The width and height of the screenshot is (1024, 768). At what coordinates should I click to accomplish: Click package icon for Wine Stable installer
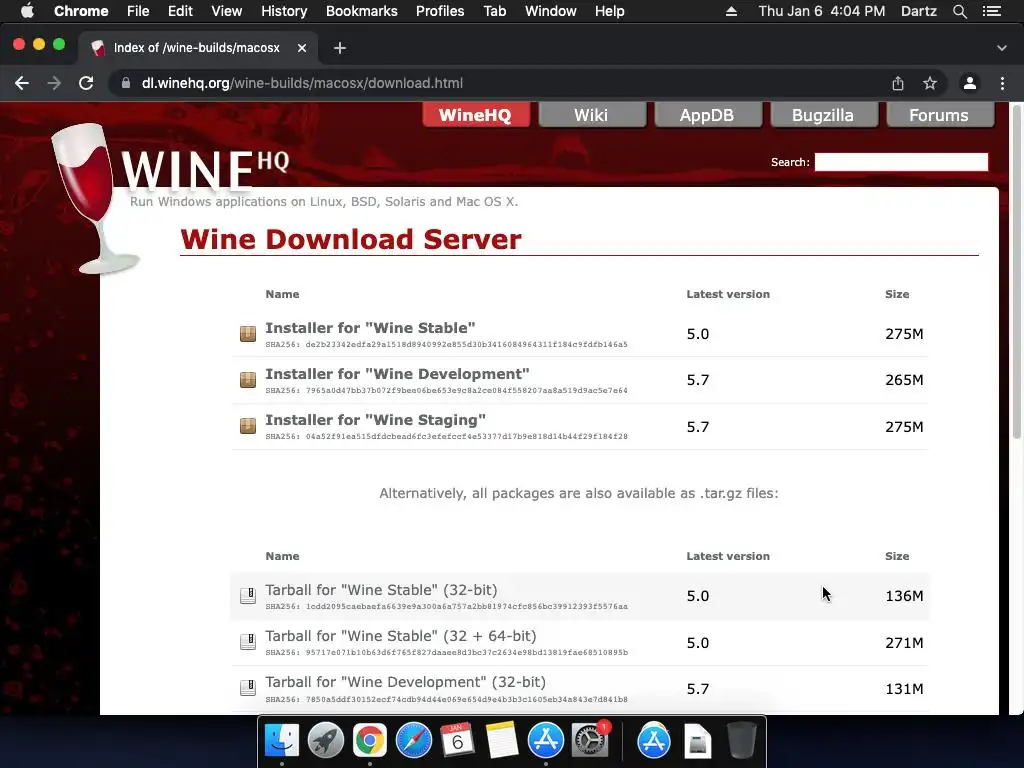[x=248, y=334]
